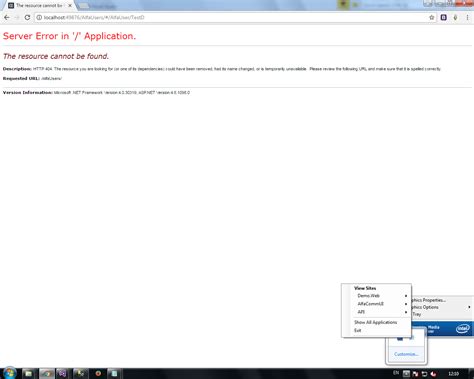Go back to the previous page
Viewport: 474px width, 379px height.
(x=7, y=17)
